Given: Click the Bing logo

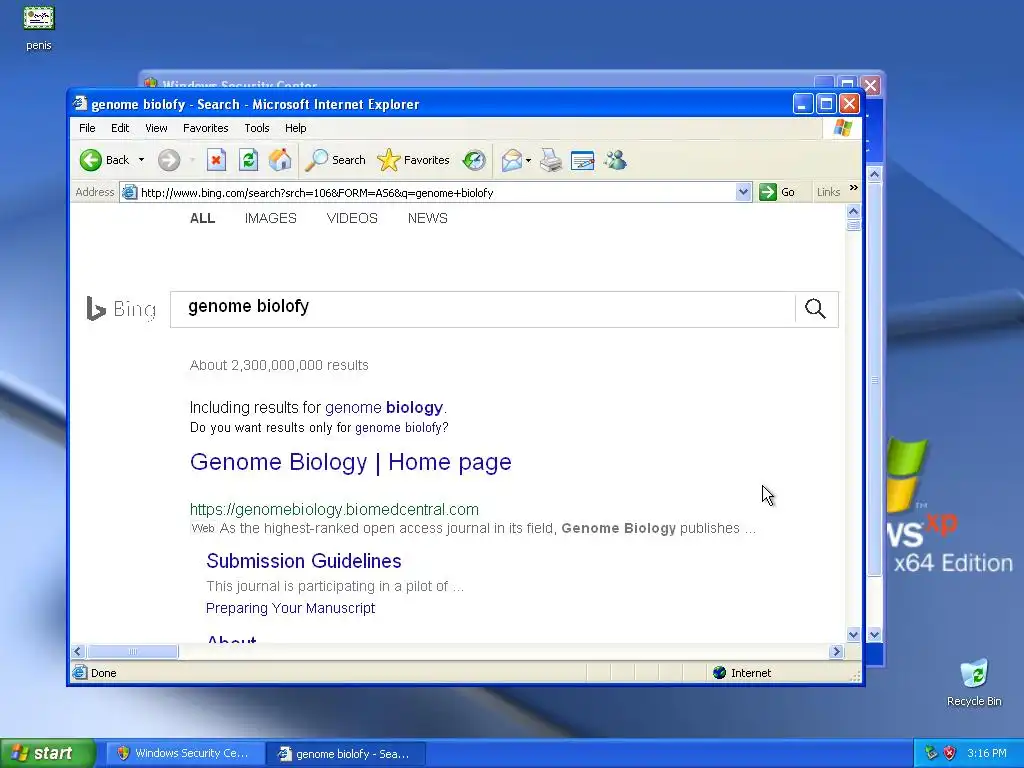Looking at the screenshot, I should point(121,309).
